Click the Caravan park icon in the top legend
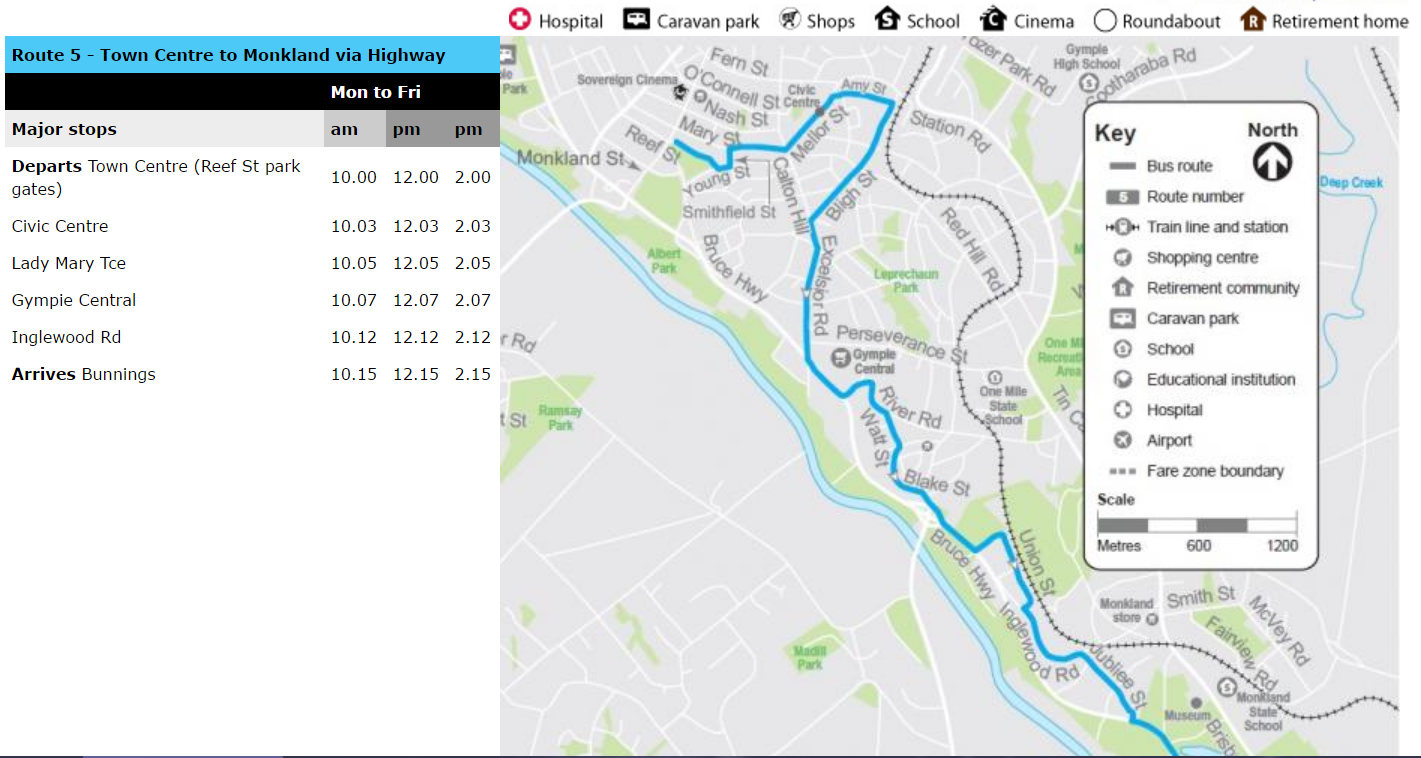 [x=637, y=20]
